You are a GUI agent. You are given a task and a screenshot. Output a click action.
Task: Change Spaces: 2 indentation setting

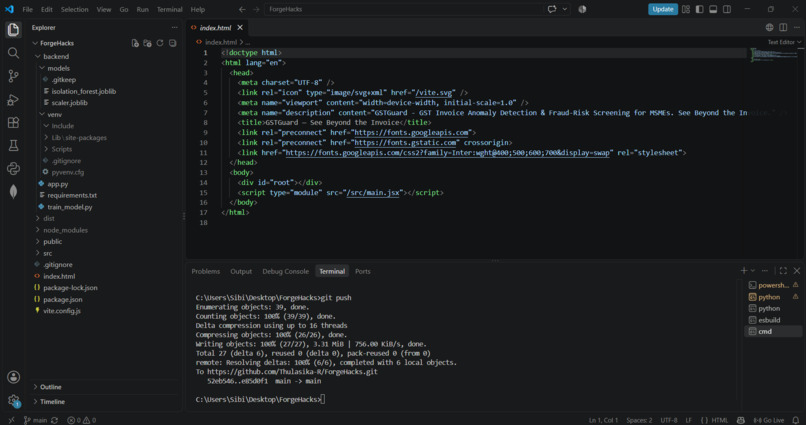point(639,420)
